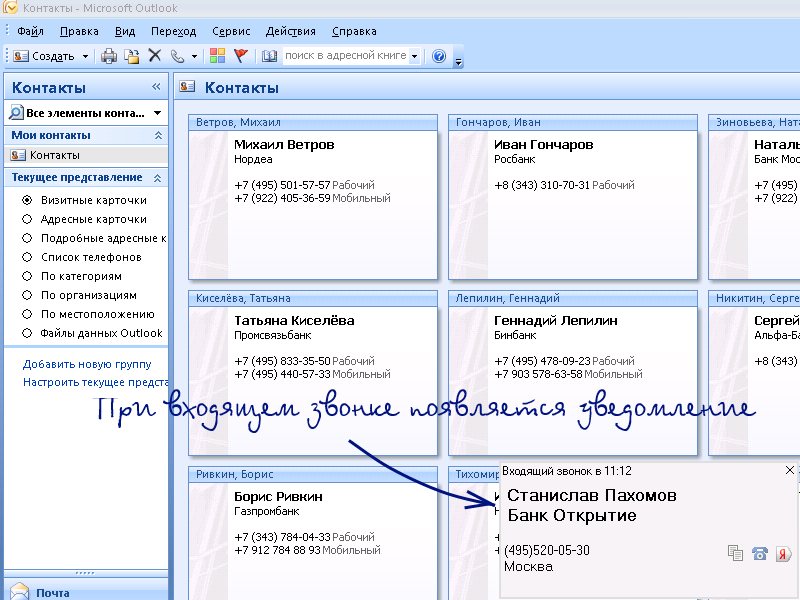Image resolution: width=800 pixels, height=600 pixels.
Task: Open the address book search dropdown arrow
Action: 415,56
